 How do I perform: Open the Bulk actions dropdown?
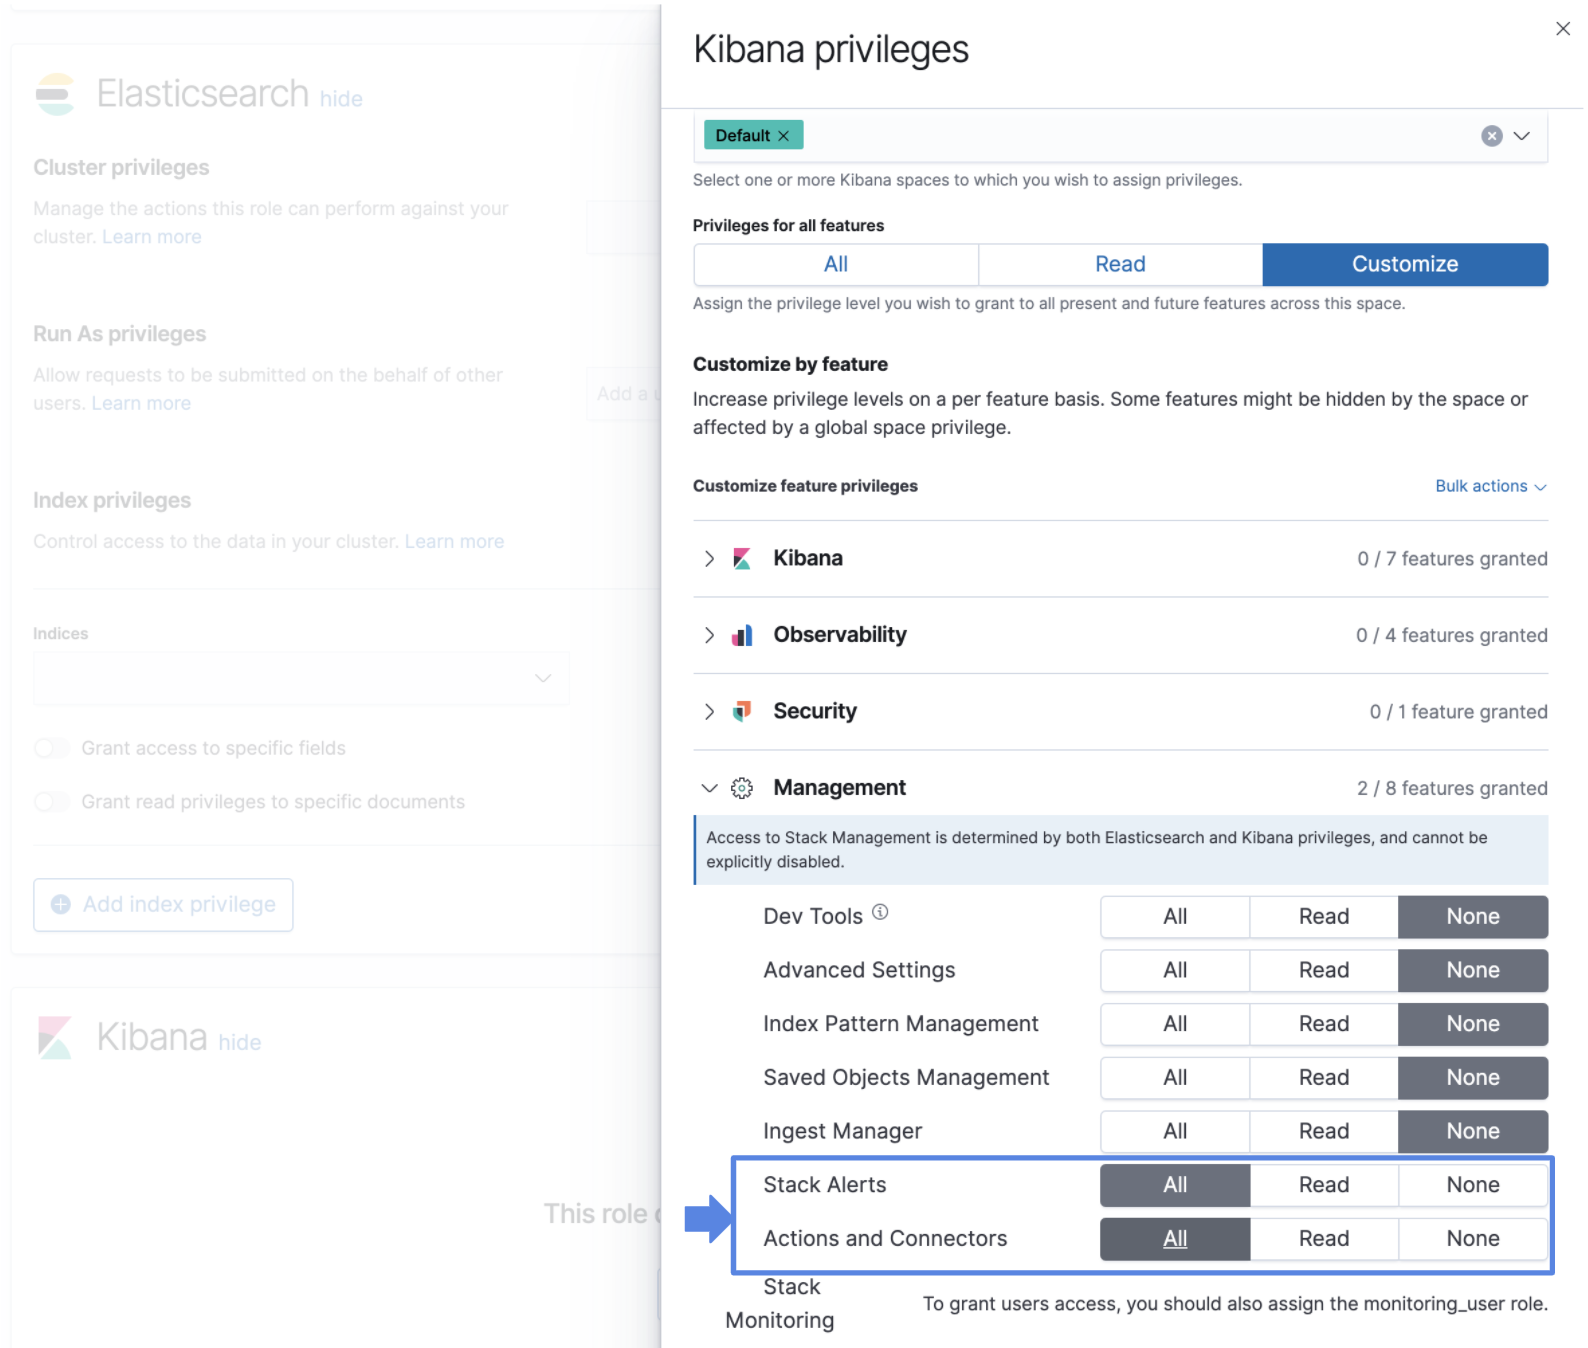point(1490,486)
